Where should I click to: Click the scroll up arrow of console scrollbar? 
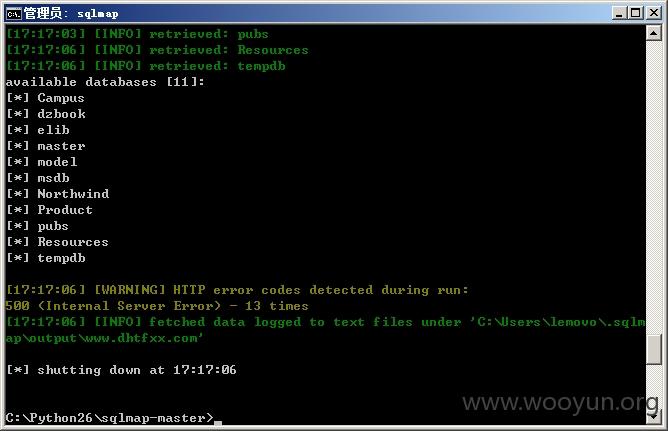654,33
